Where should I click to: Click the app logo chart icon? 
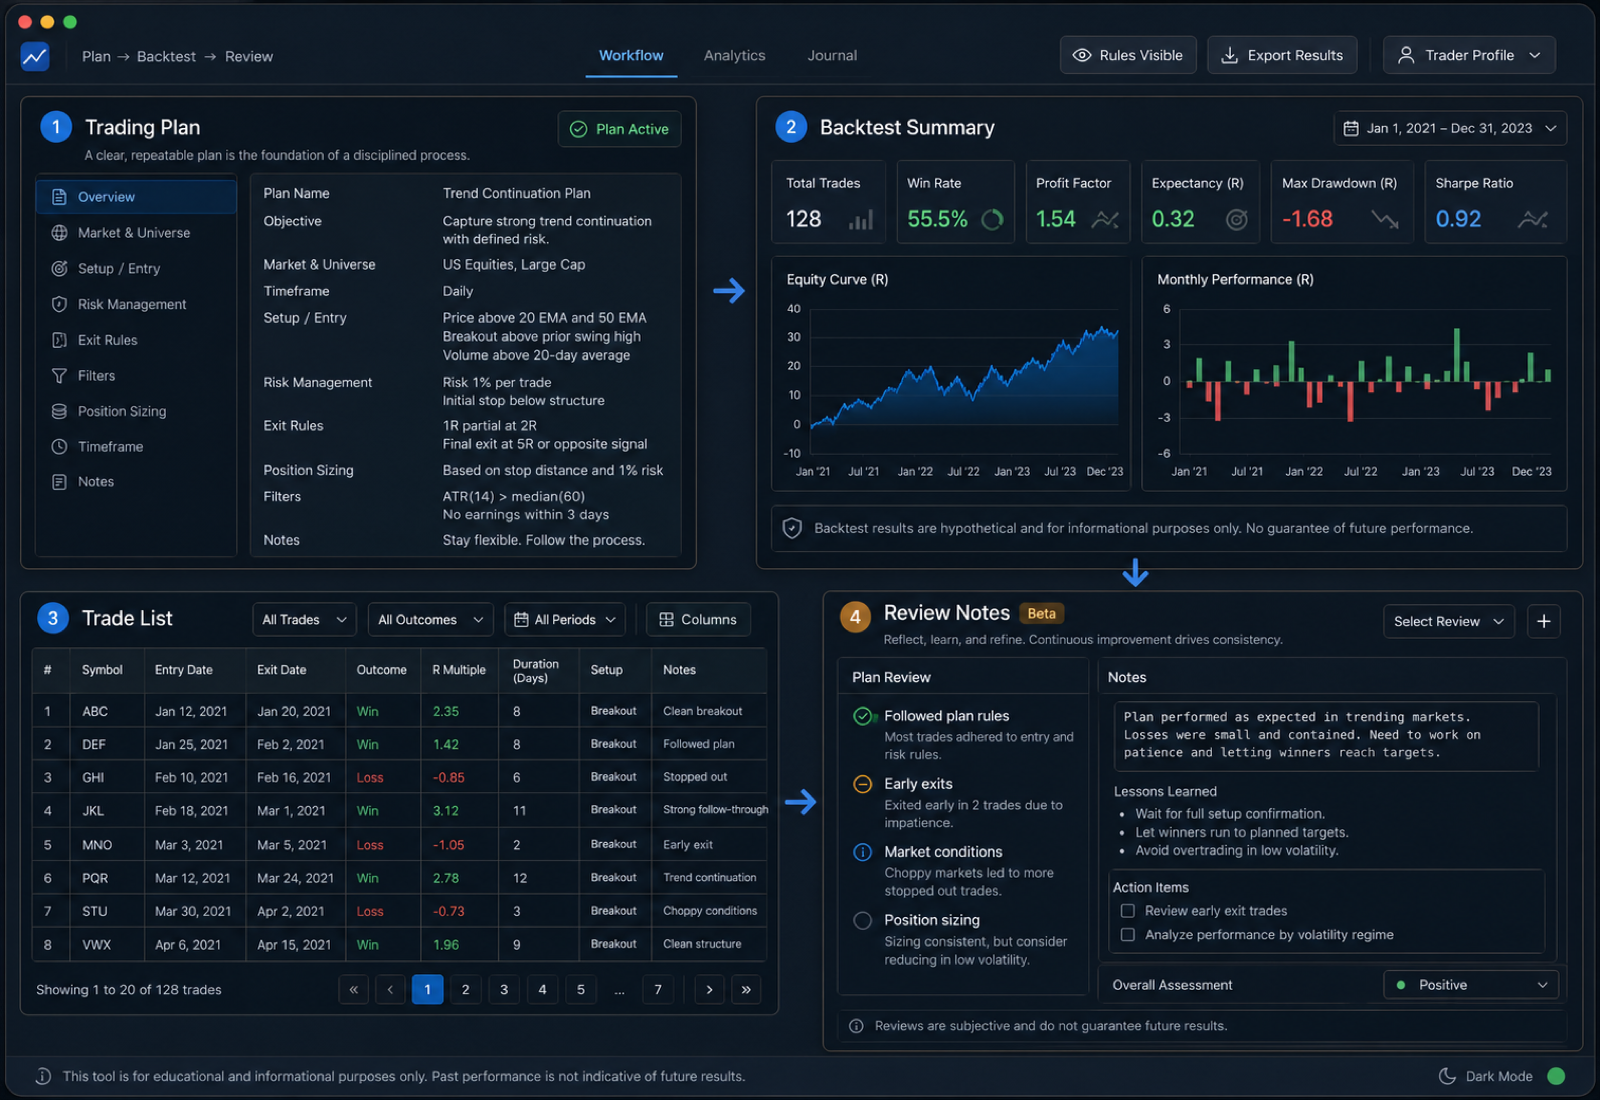(35, 56)
